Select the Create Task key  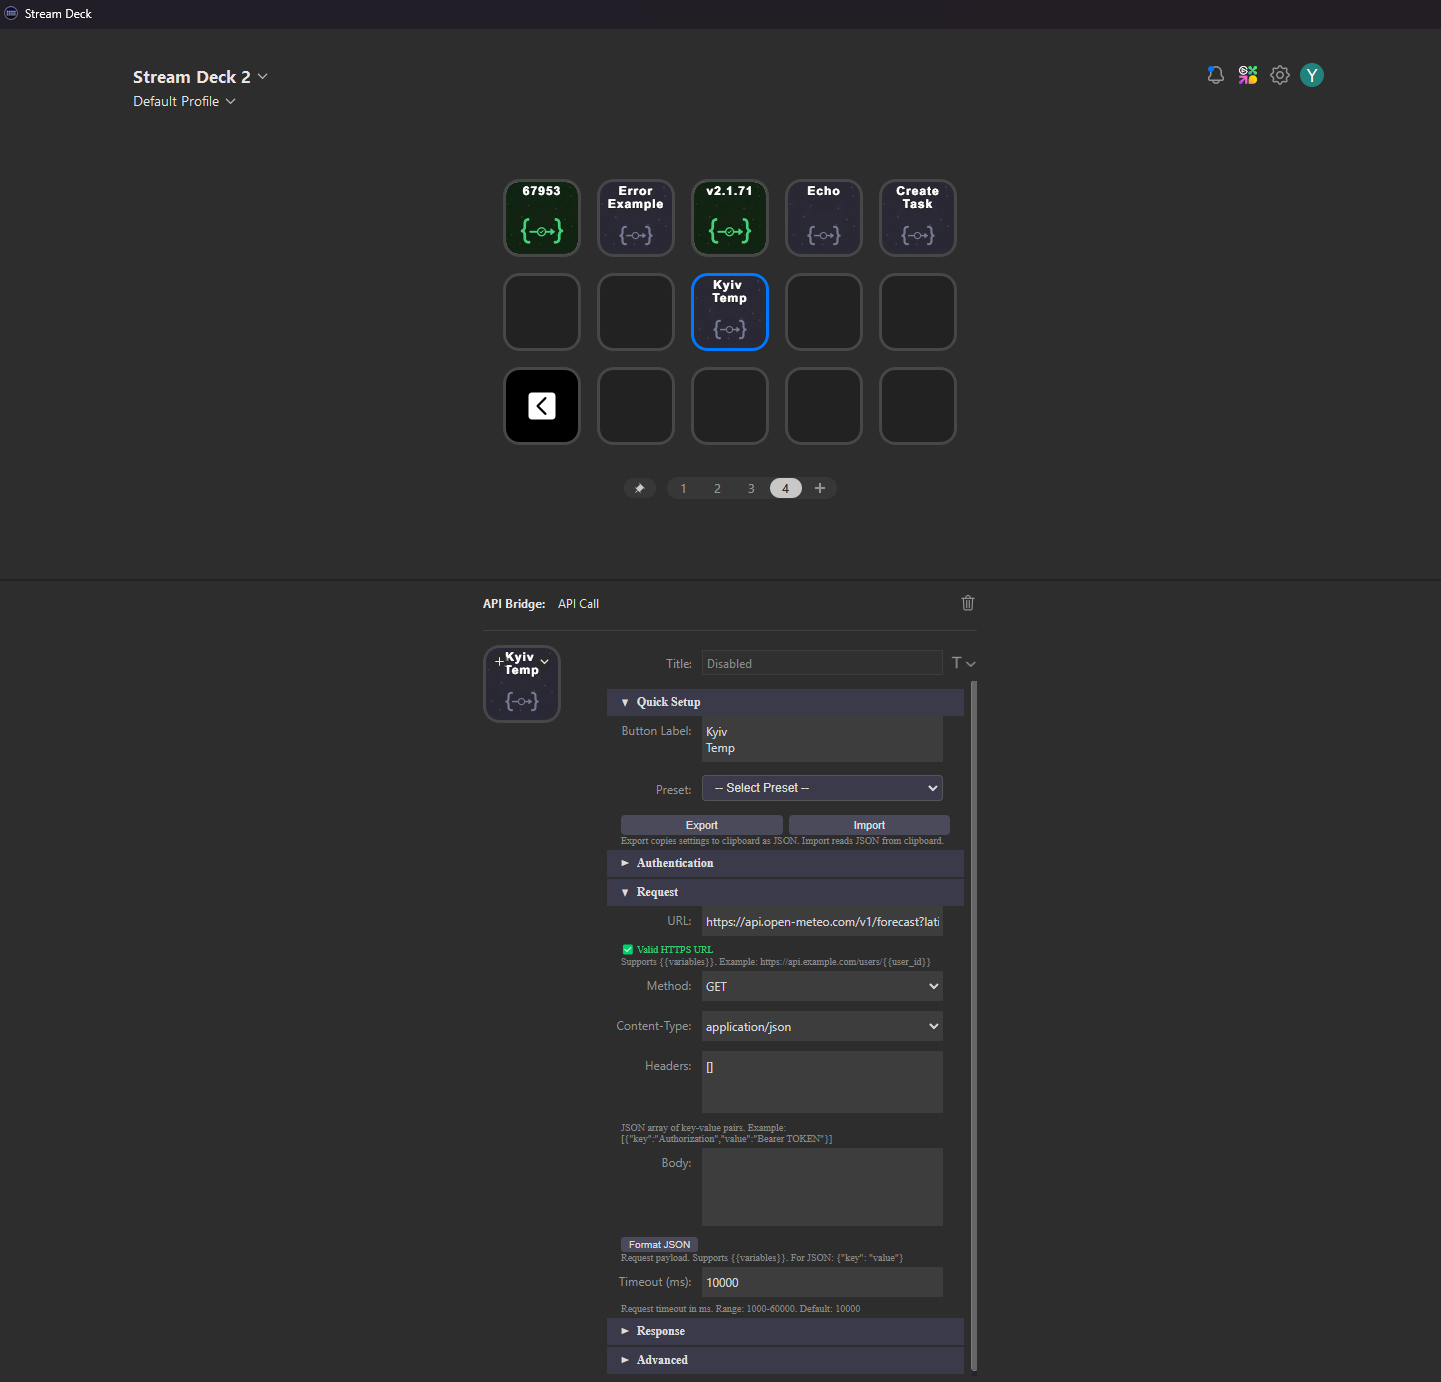pos(917,218)
